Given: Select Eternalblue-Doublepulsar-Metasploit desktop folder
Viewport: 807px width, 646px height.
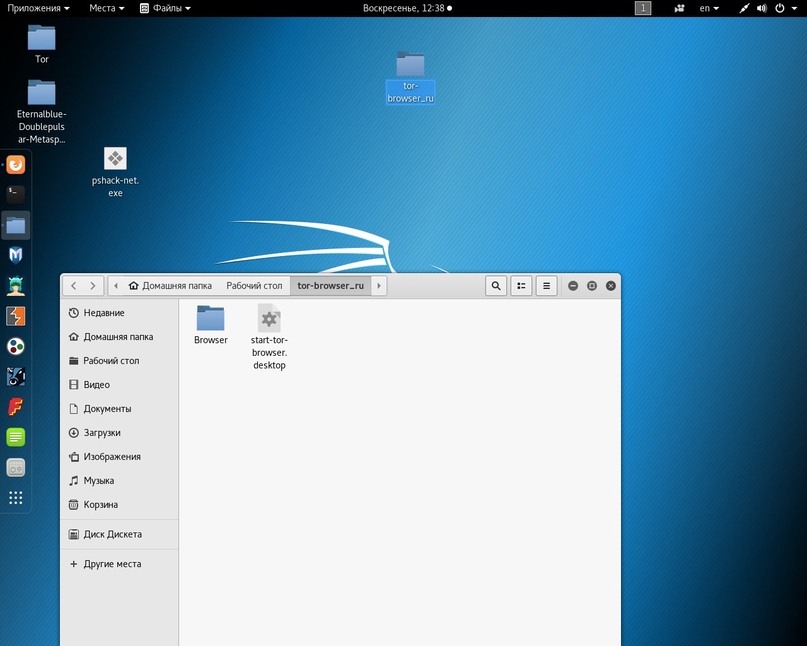Looking at the screenshot, I should tap(42, 112).
